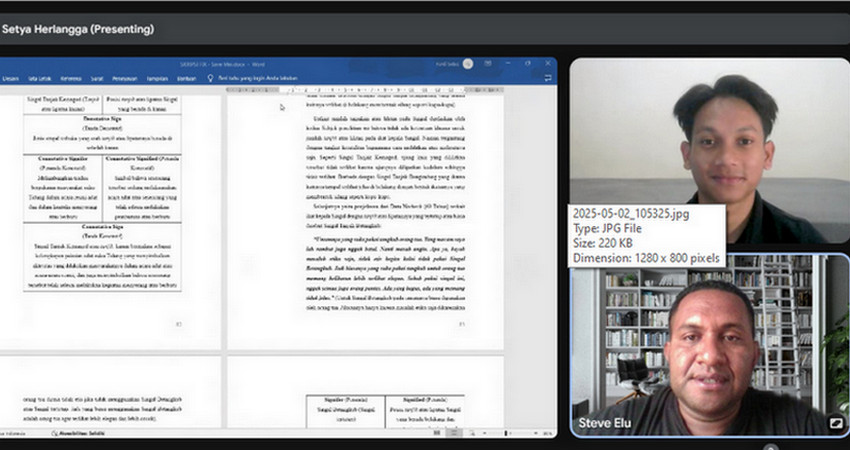The height and width of the screenshot is (450, 850).
Task: Click the comments icon below the close button
Action: (x=548, y=78)
